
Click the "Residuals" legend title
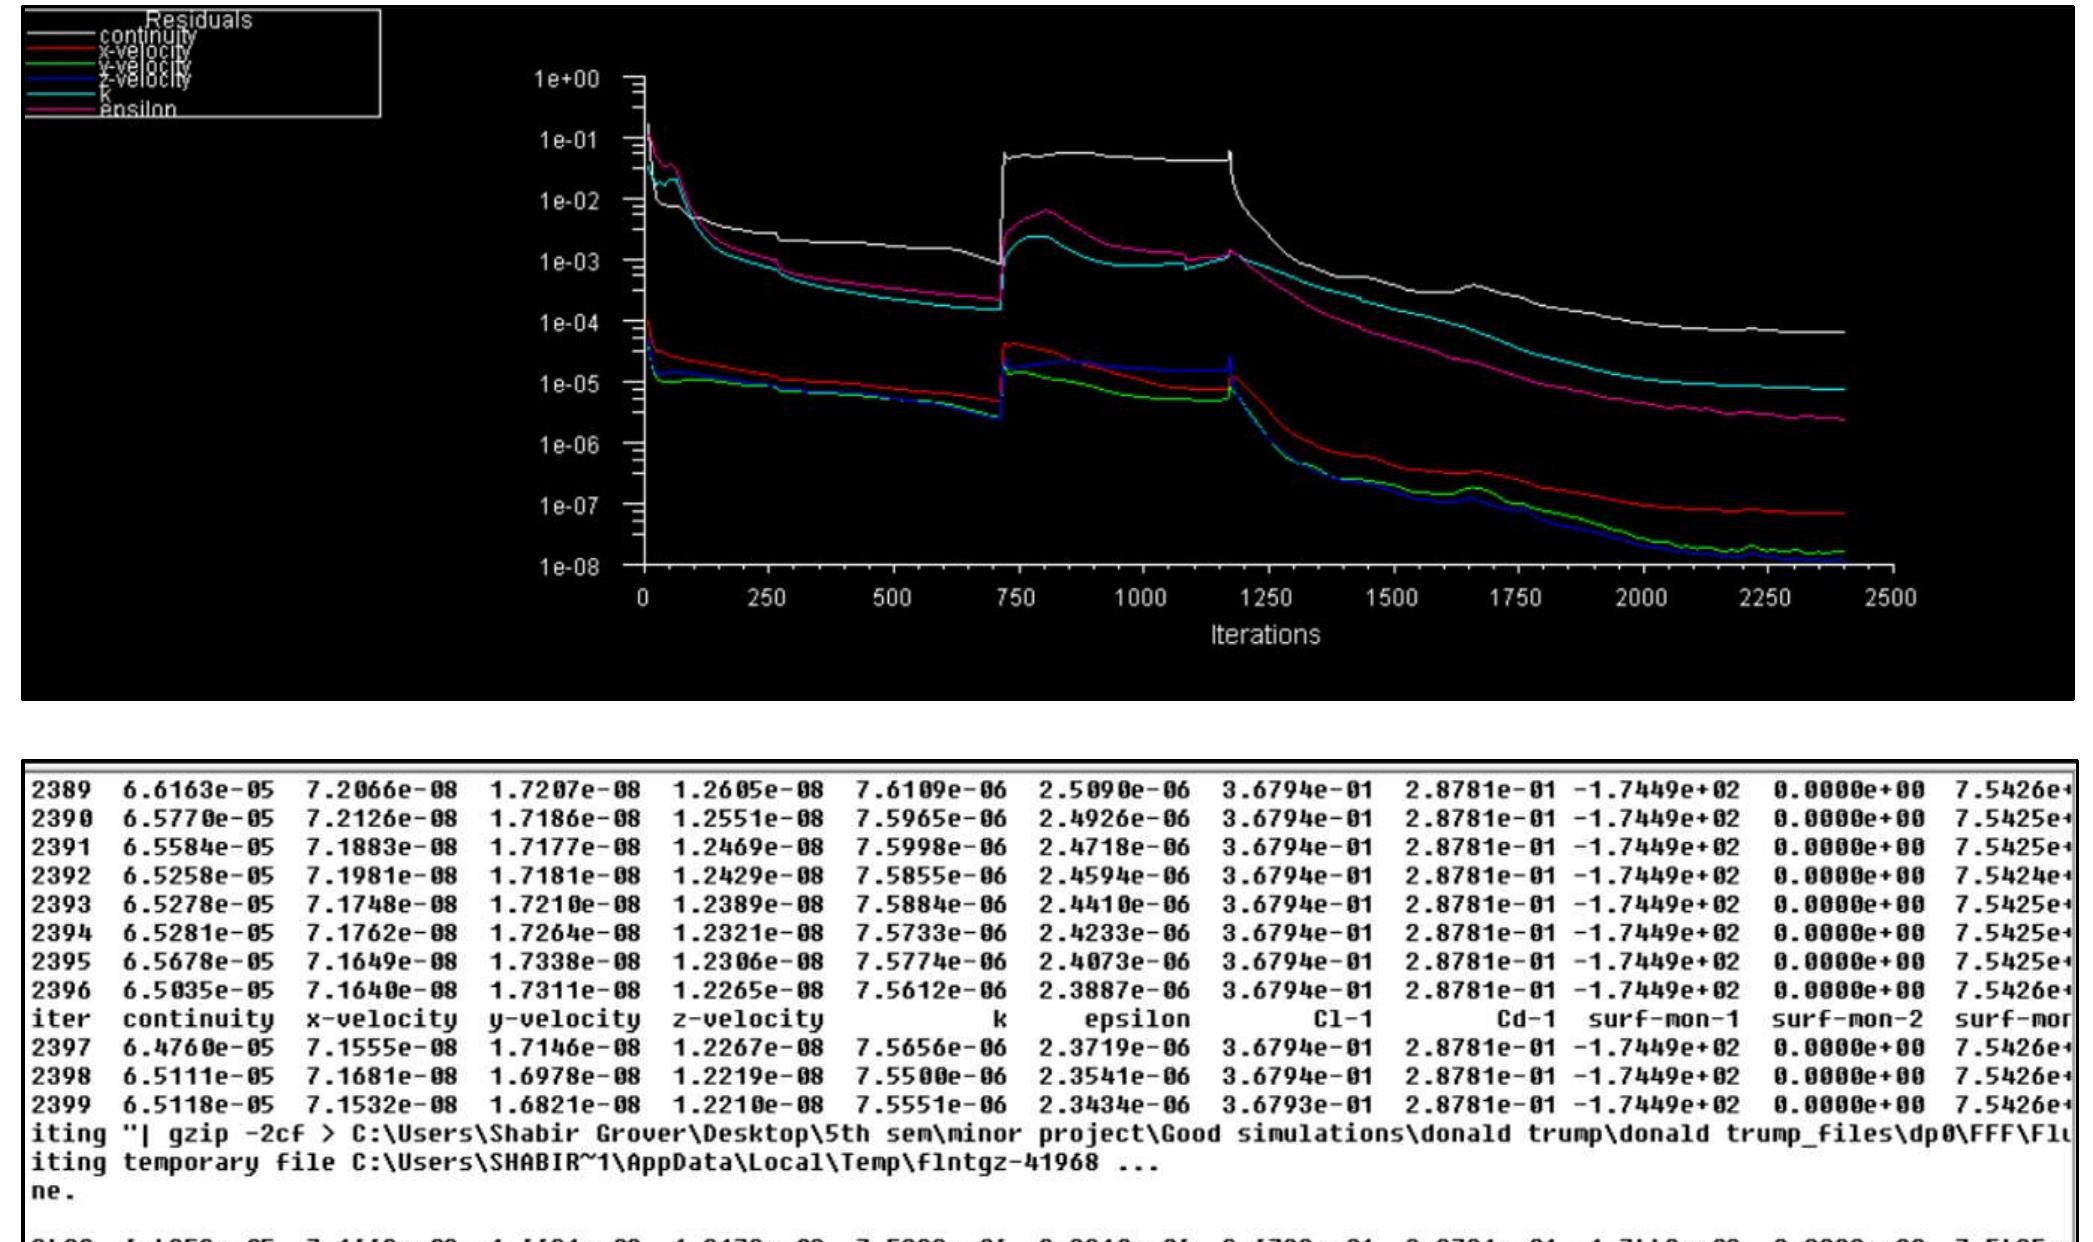pyautogui.click(x=199, y=20)
